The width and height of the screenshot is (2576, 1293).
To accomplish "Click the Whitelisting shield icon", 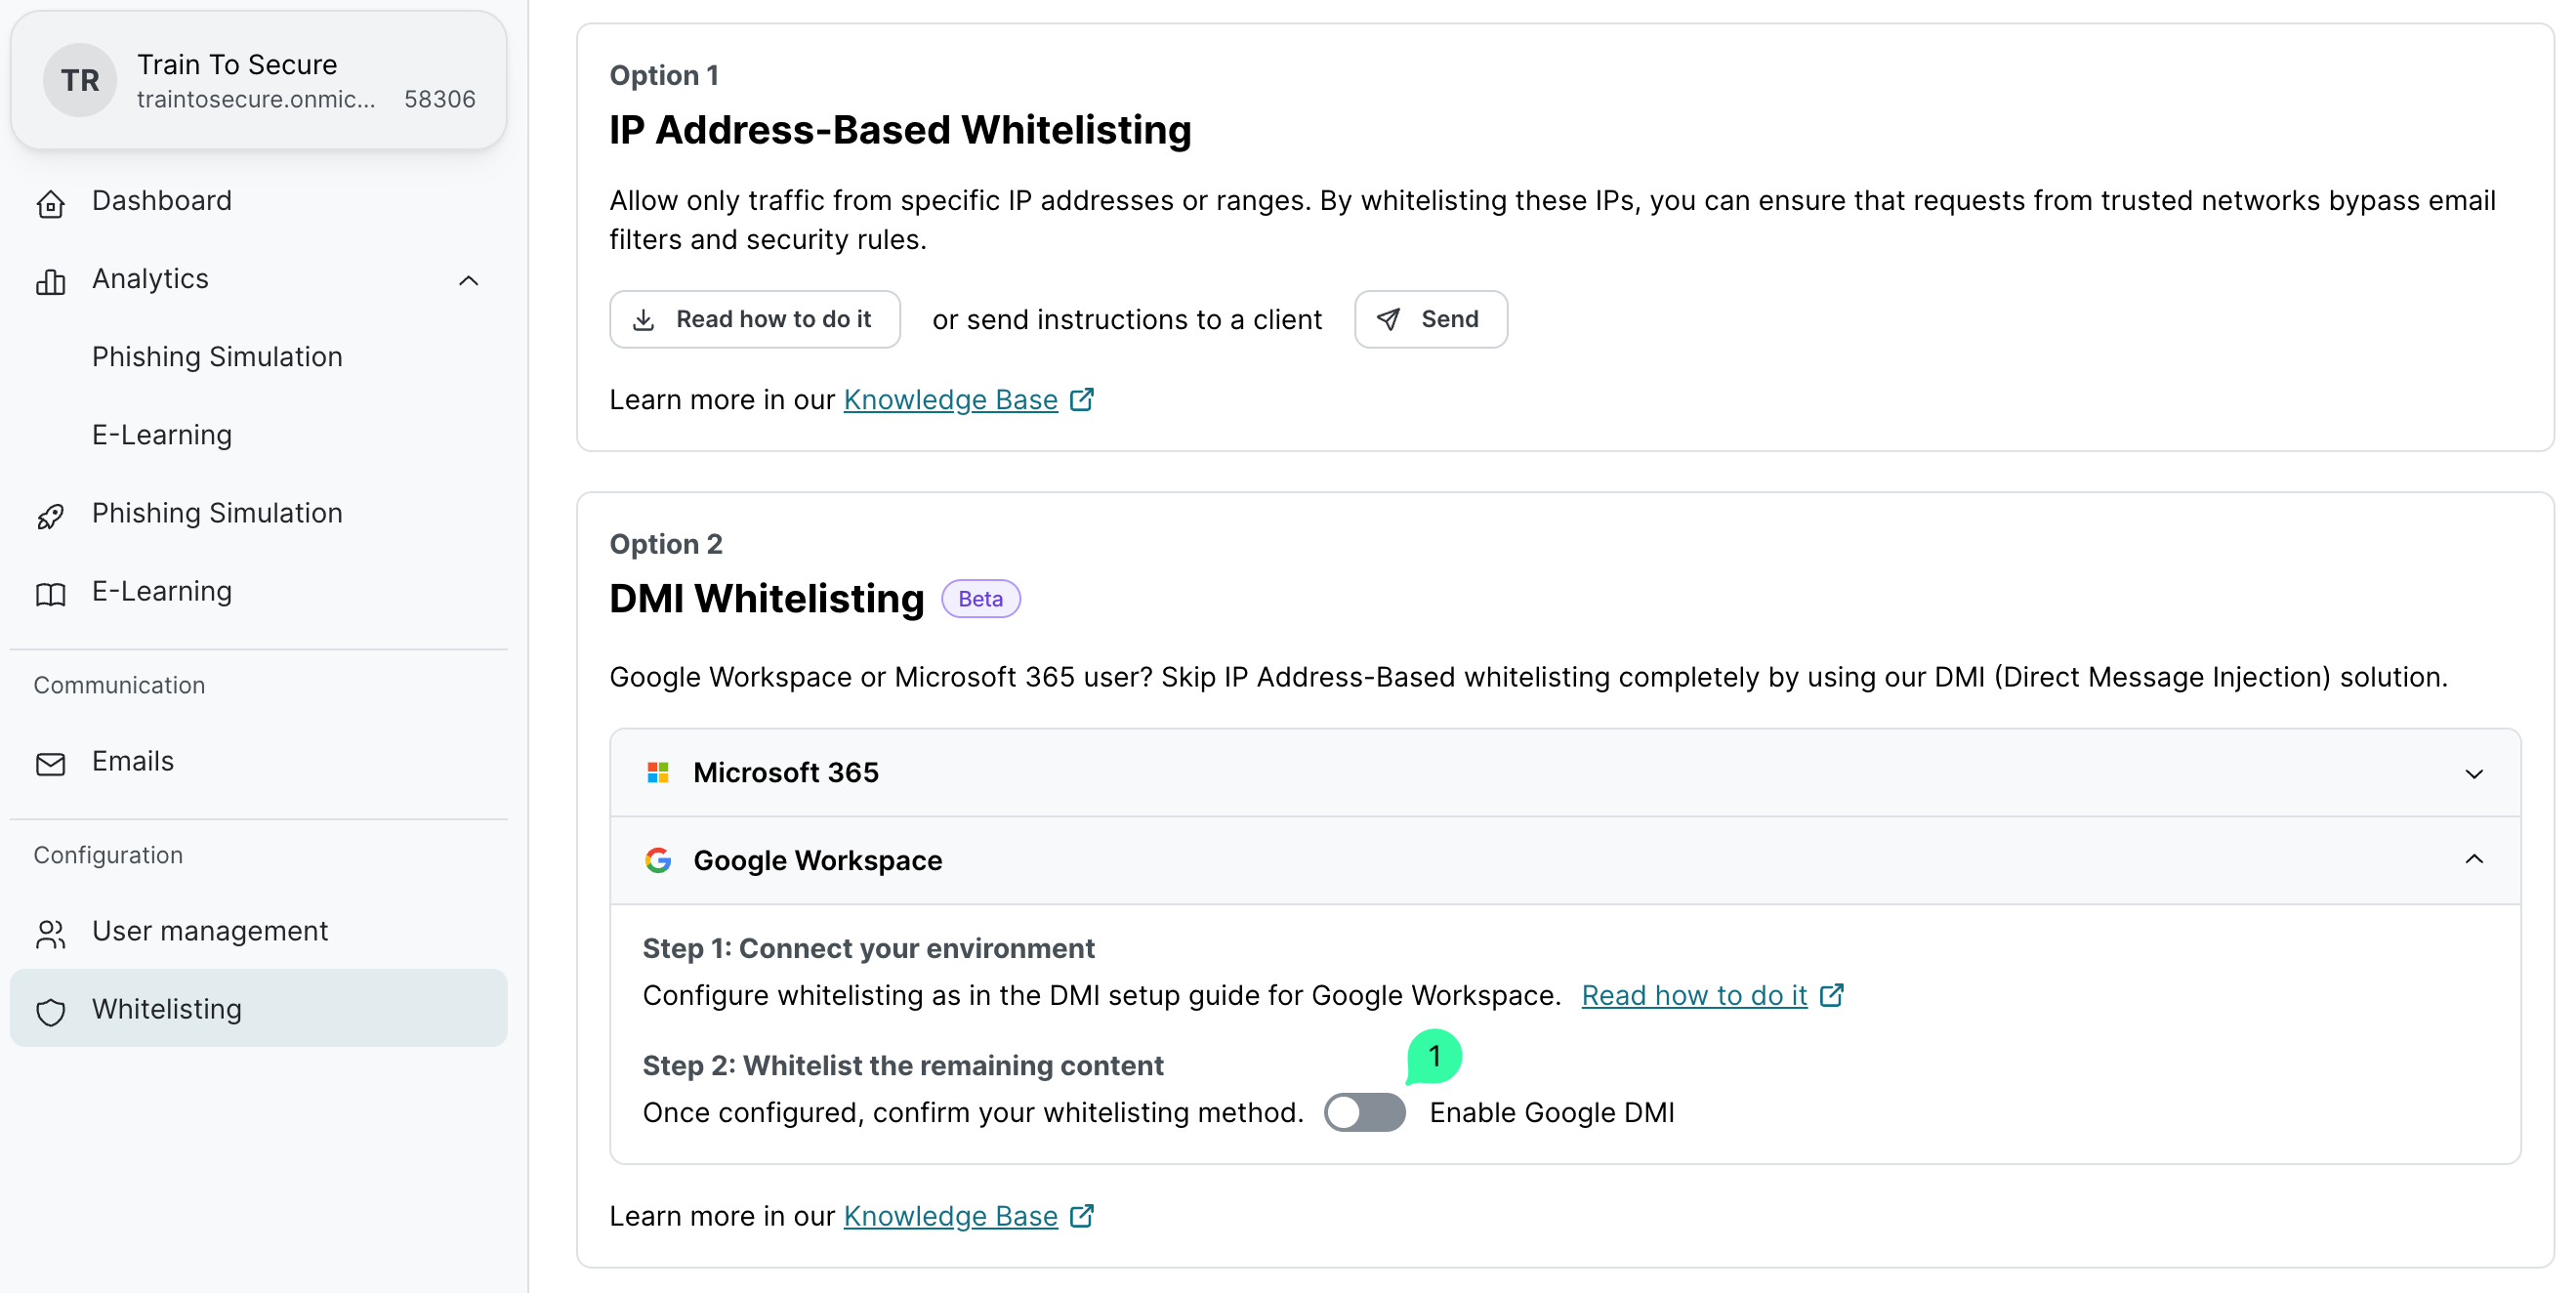I will click(50, 1011).
